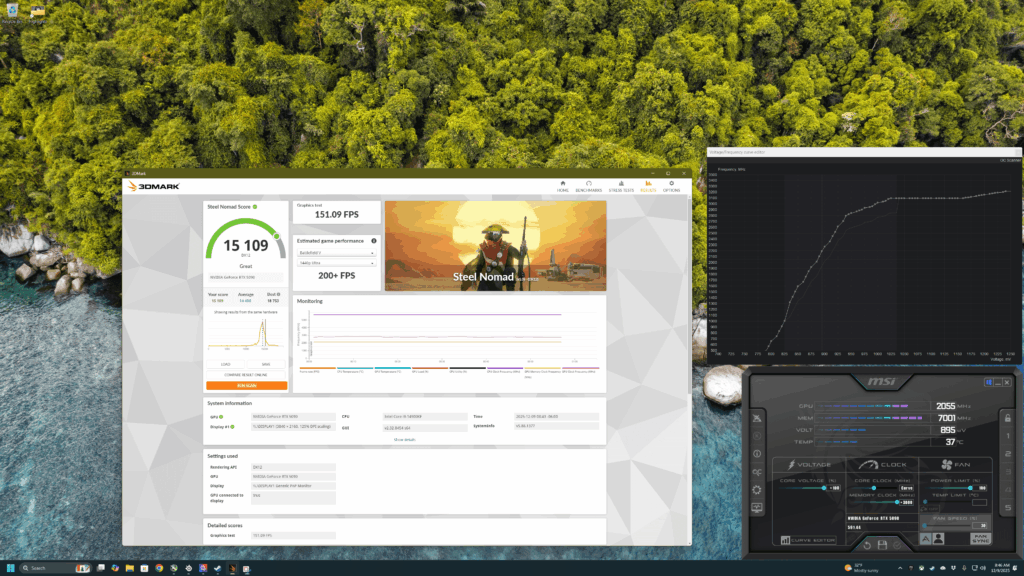Screen dimensions: 1024x576
Task: Click the Show details link under System information
Action: 404,440
